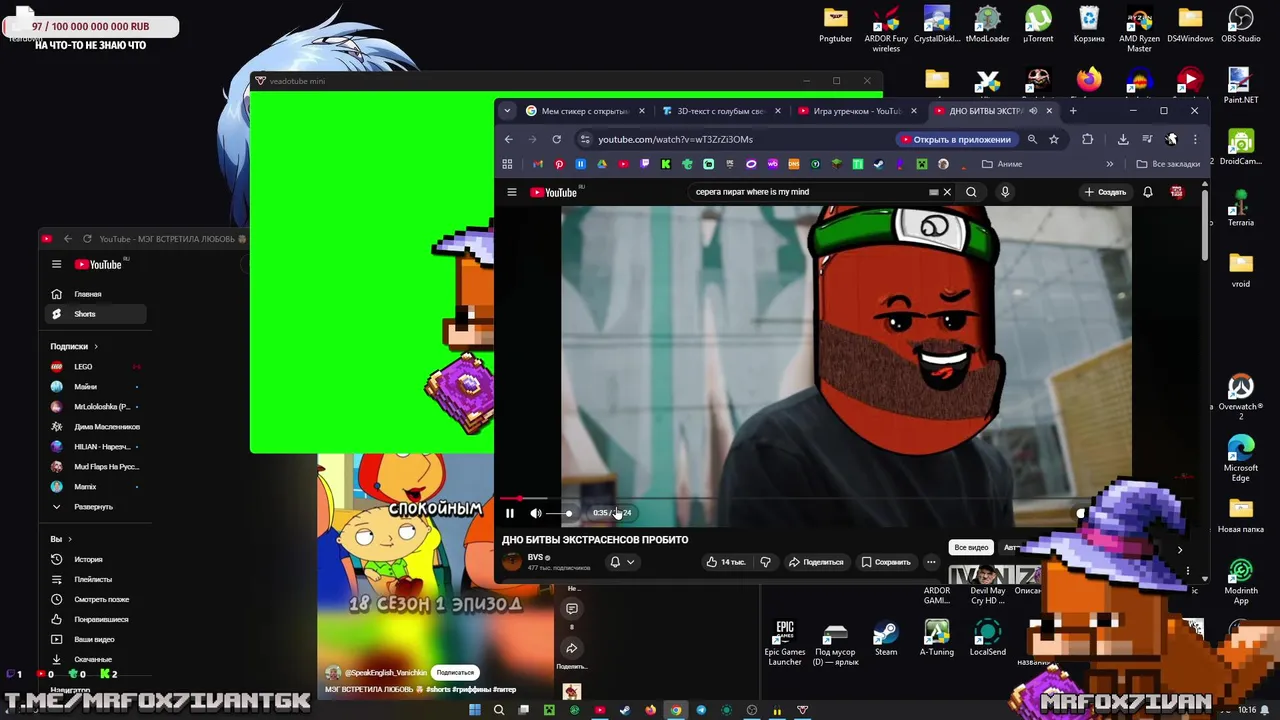Open the Chrome three-dot menu
This screenshot has width=1280, height=720.
click(x=1195, y=140)
